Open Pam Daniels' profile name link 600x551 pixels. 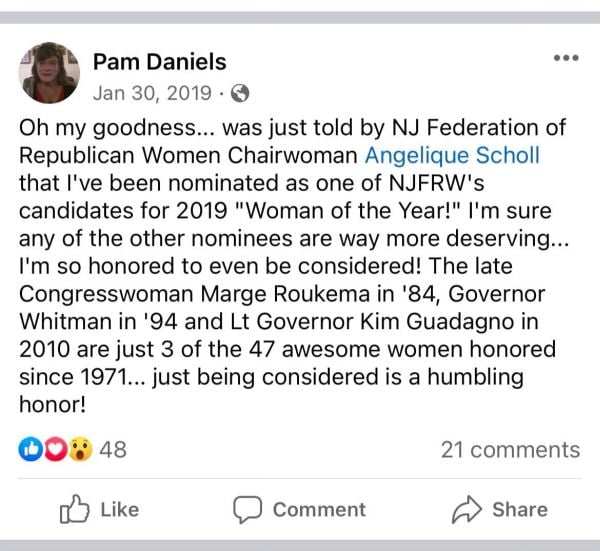click(x=158, y=61)
